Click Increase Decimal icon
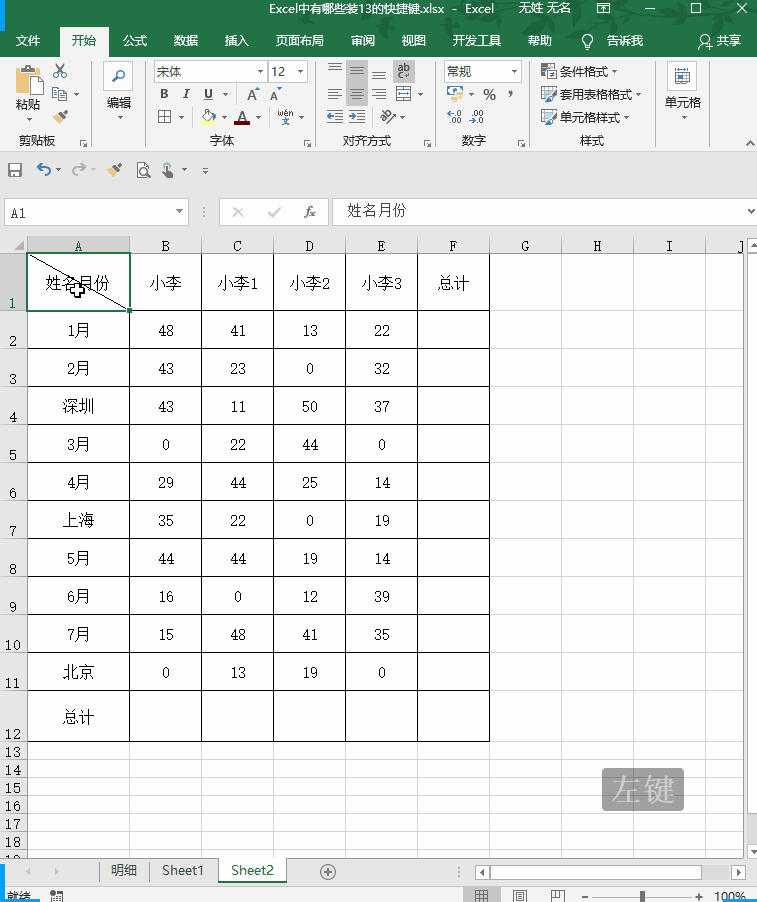 tap(454, 117)
